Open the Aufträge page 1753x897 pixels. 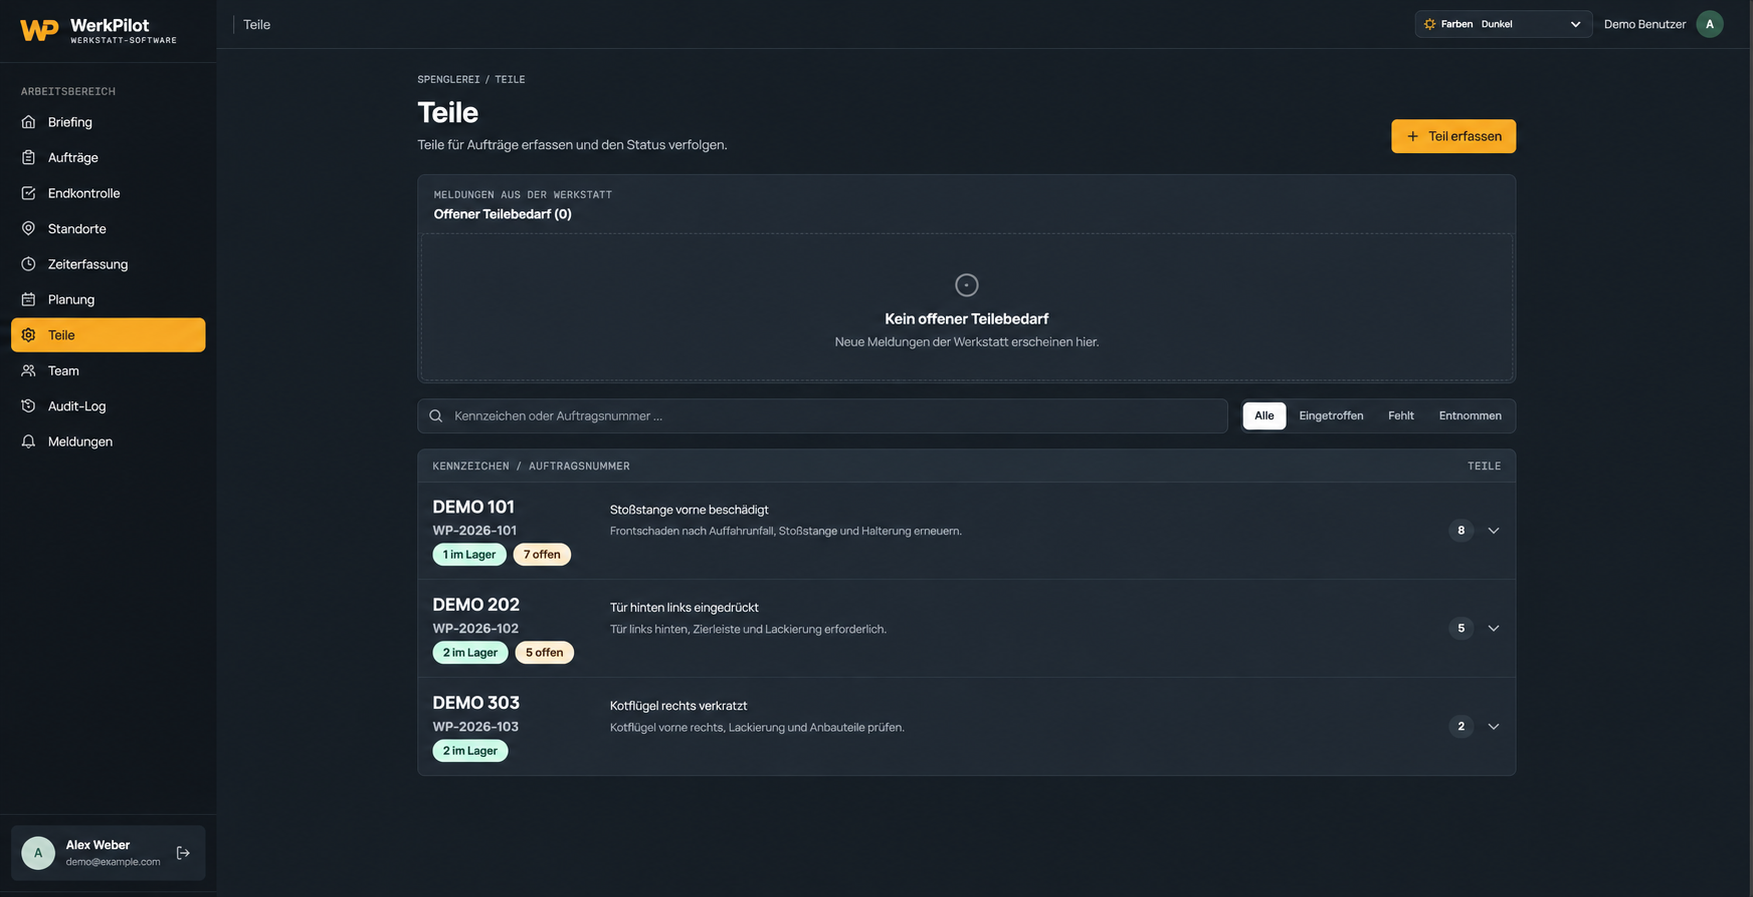108,158
